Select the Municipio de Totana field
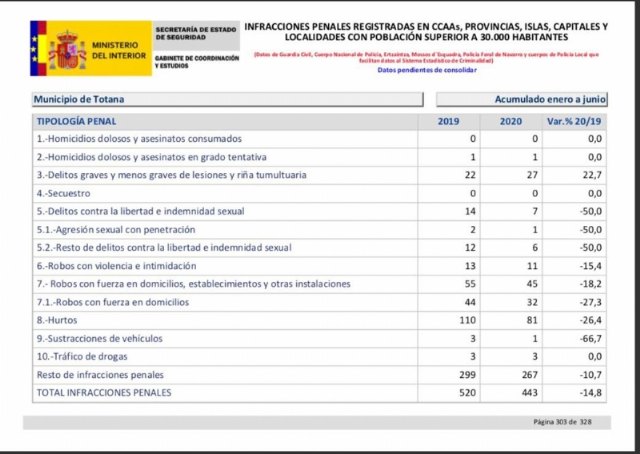Image resolution: width=640 pixels, height=454 pixels. pyautogui.click(x=228, y=100)
